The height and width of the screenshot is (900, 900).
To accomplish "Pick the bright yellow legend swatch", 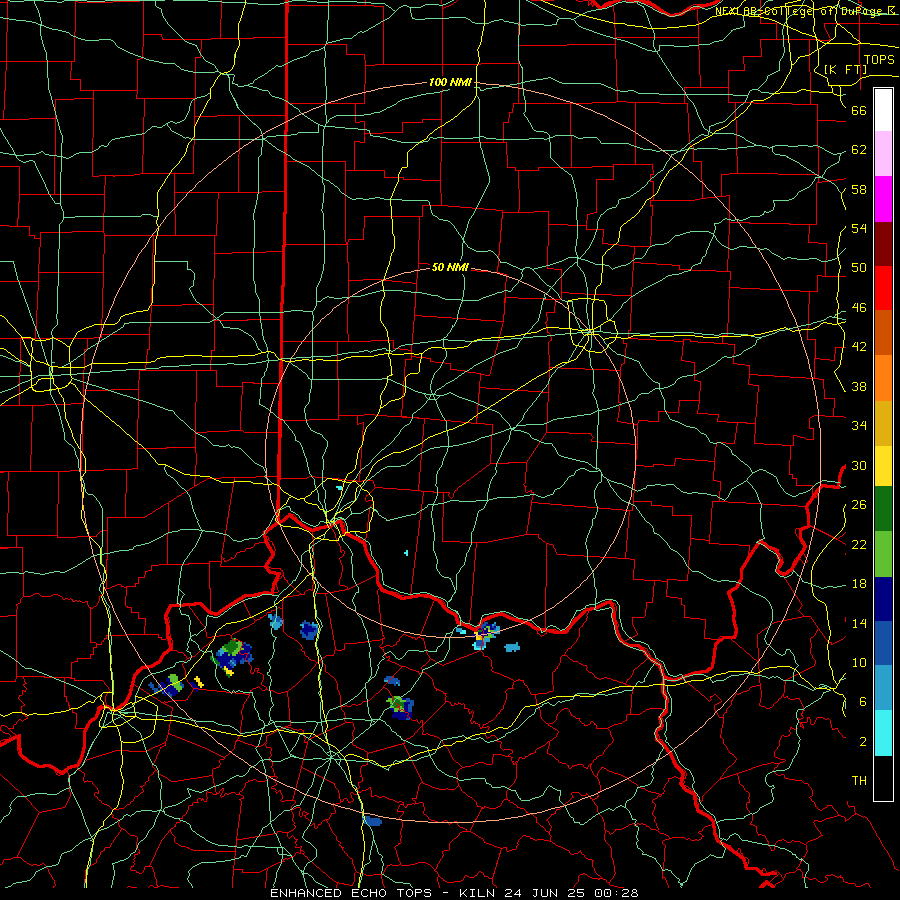I will pyautogui.click(x=883, y=466).
